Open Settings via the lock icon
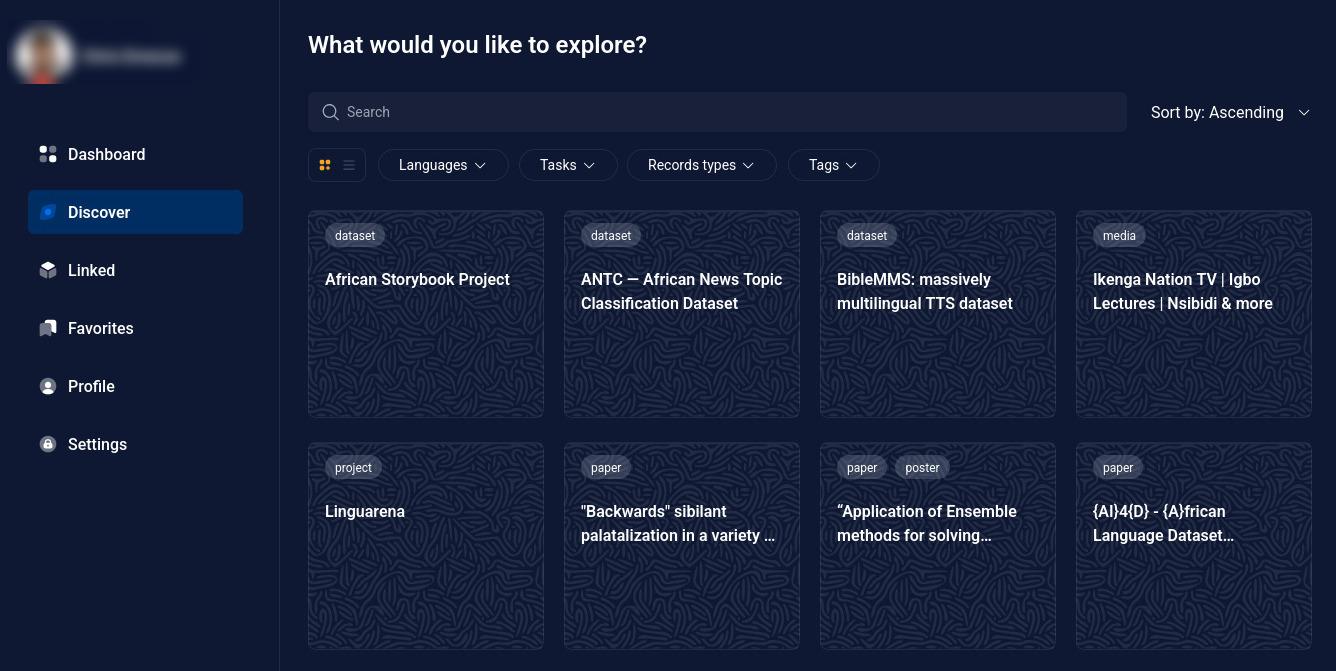This screenshot has height=671, width=1336. tap(48, 444)
